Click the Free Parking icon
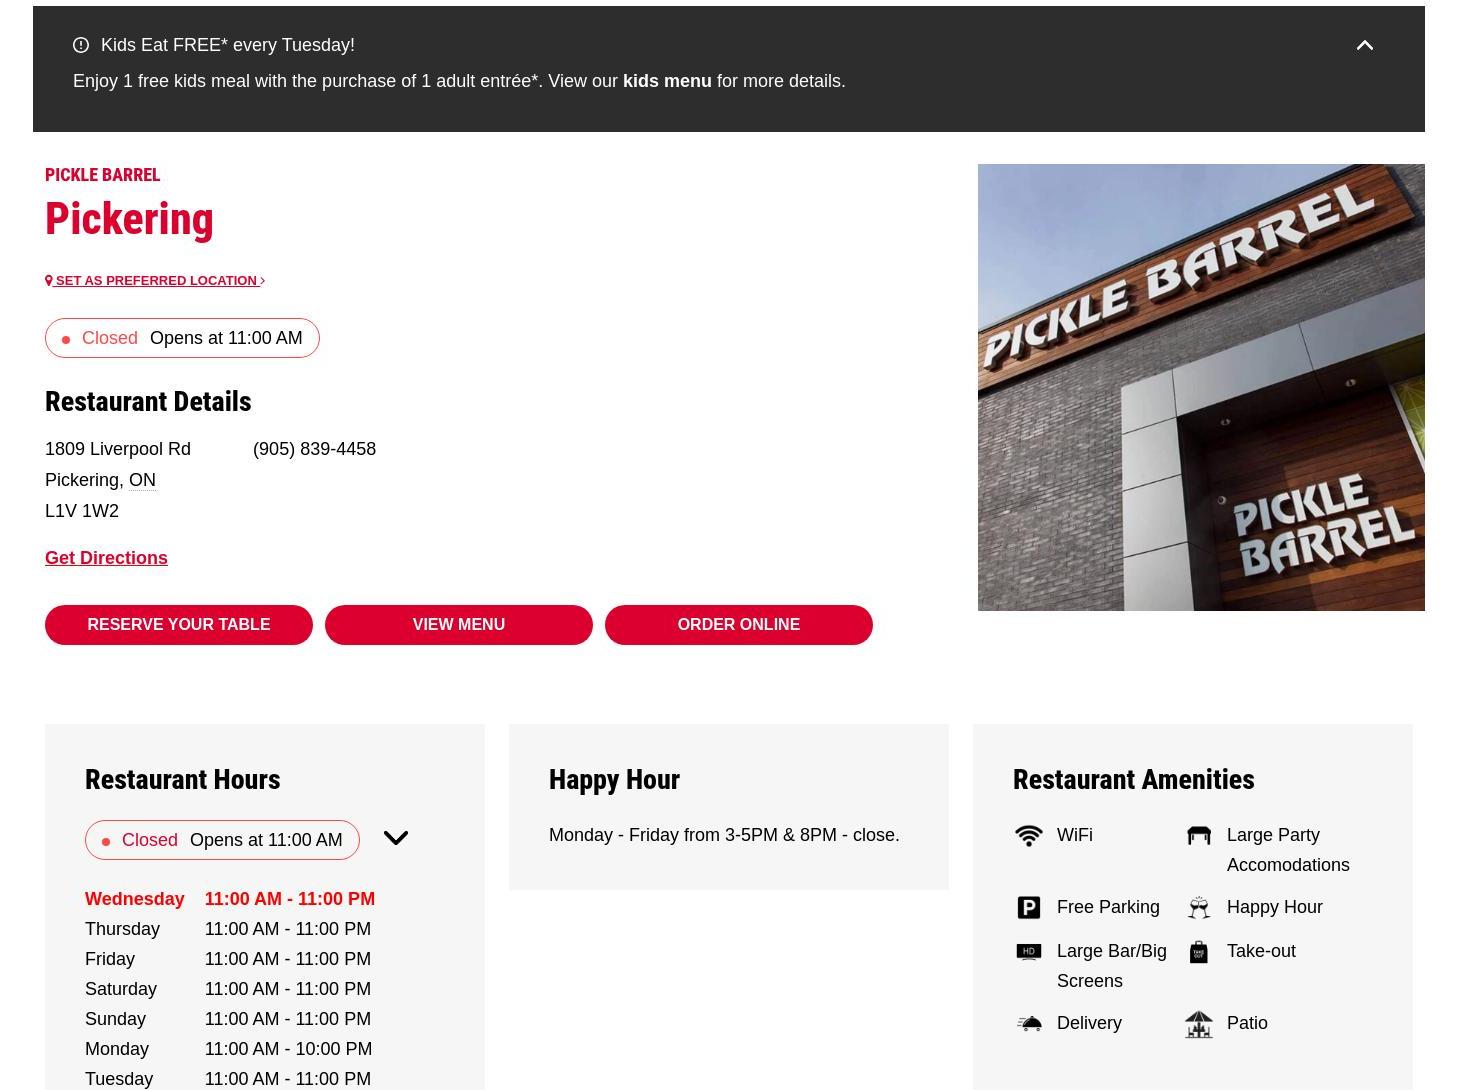This screenshot has height=1090, width=1458. pyautogui.click(x=1029, y=907)
